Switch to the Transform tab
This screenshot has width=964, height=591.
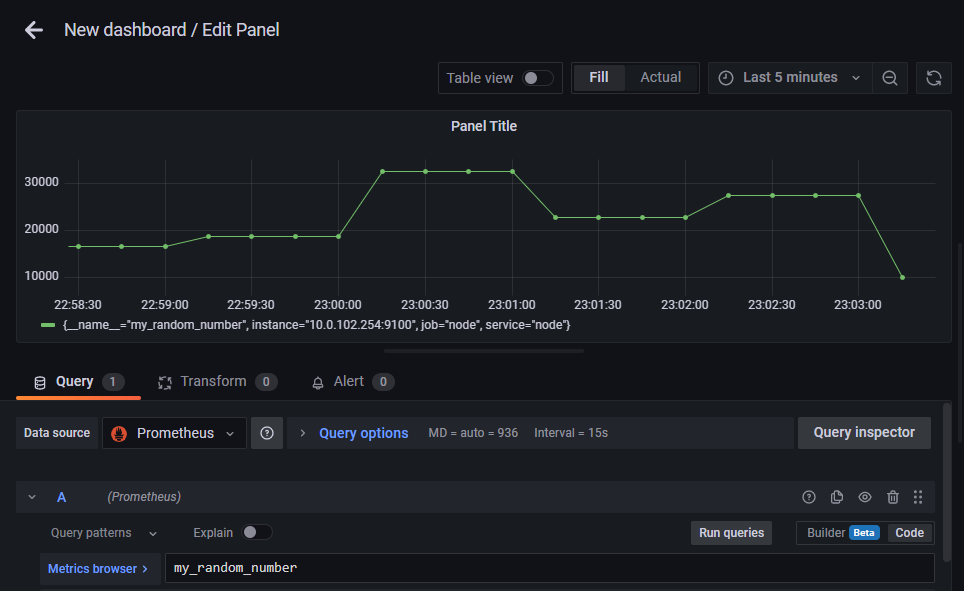tap(218, 382)
